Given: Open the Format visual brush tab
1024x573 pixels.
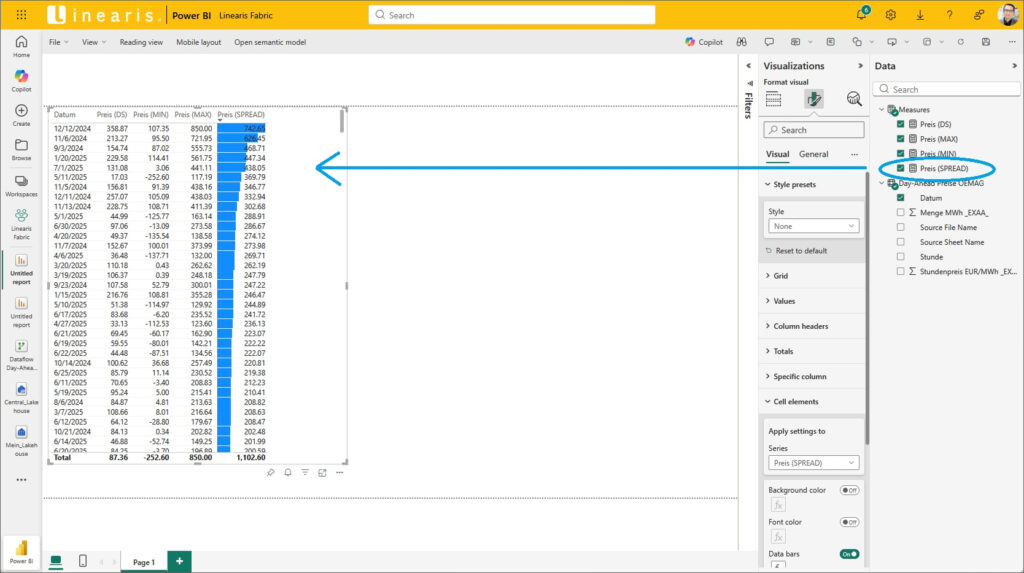Looking at the screenshot, I should pos(813,99).
